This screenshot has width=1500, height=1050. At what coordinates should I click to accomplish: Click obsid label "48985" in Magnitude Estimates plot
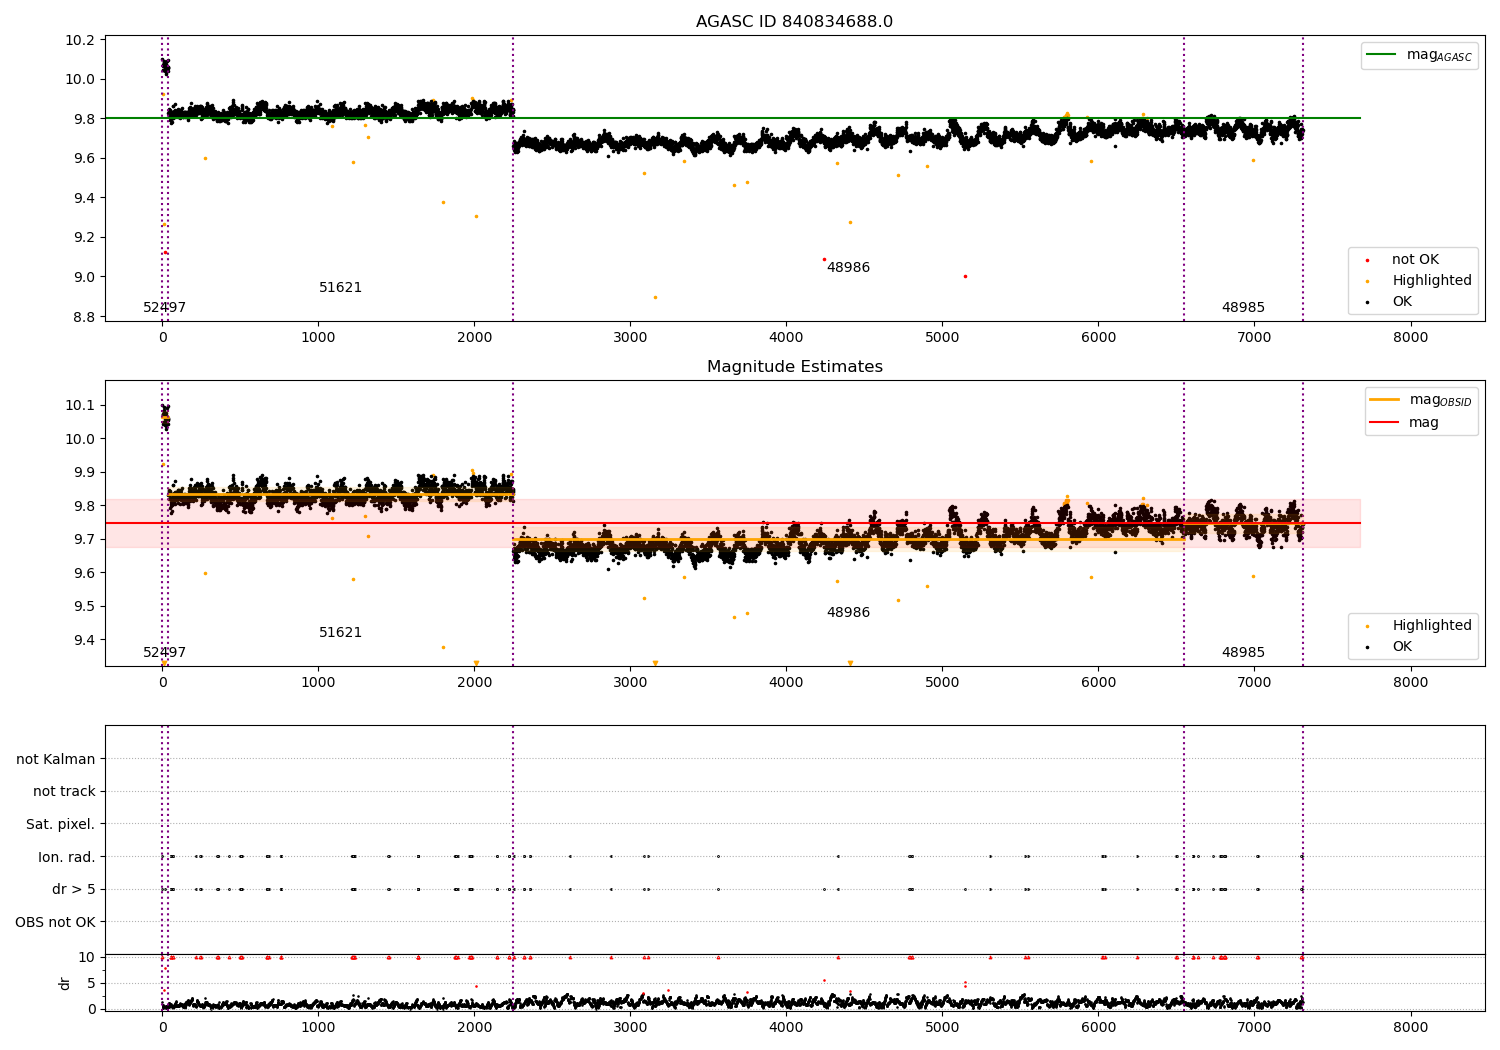click(x=1243, y=653)
